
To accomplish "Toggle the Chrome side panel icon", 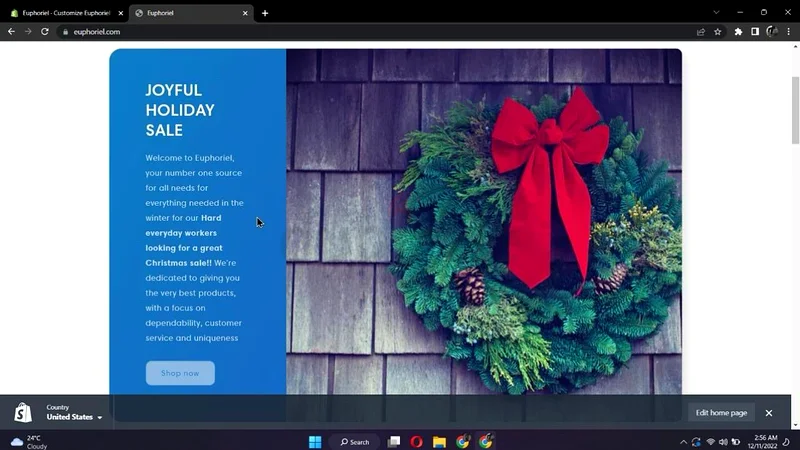I will 755,32.
